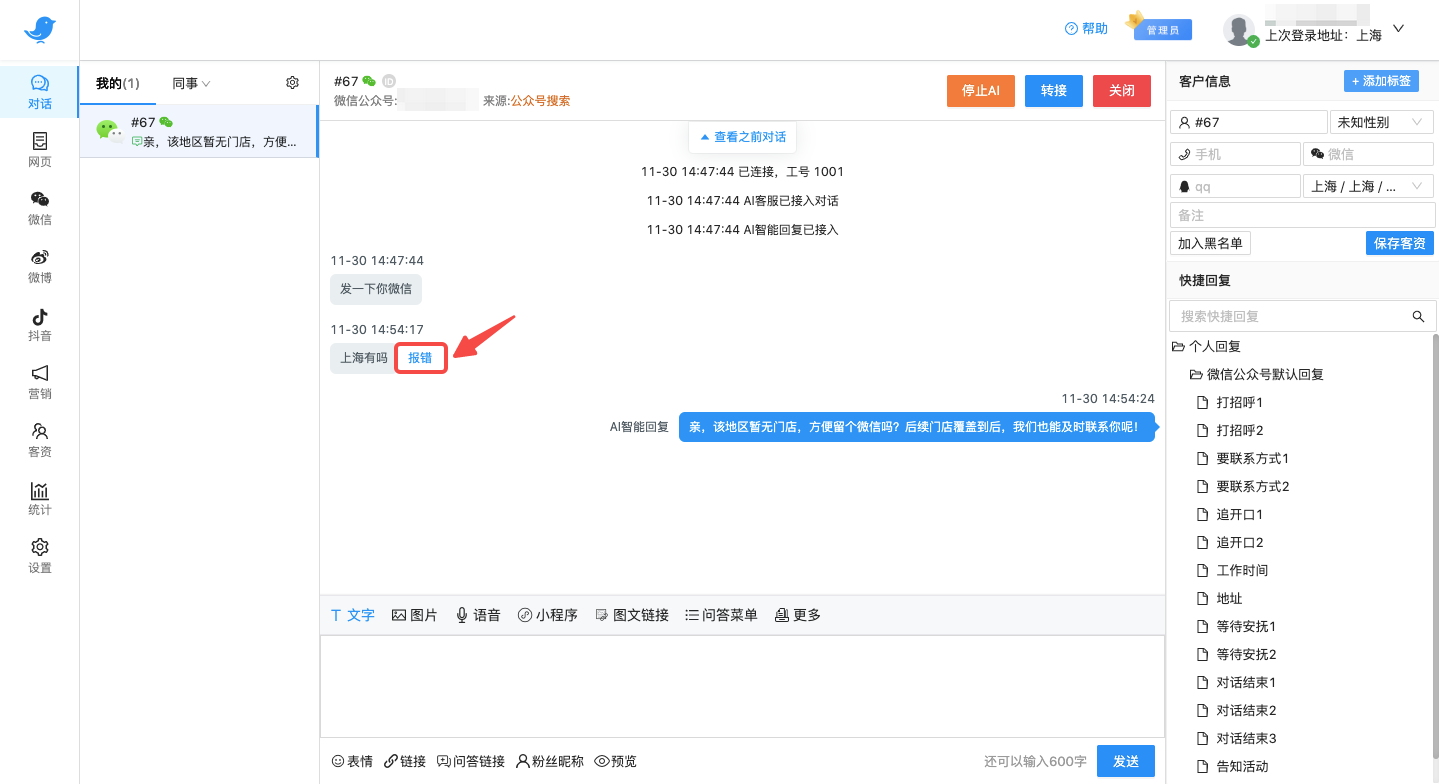Go to 抖音 channel in sidebar

[39, 324]
